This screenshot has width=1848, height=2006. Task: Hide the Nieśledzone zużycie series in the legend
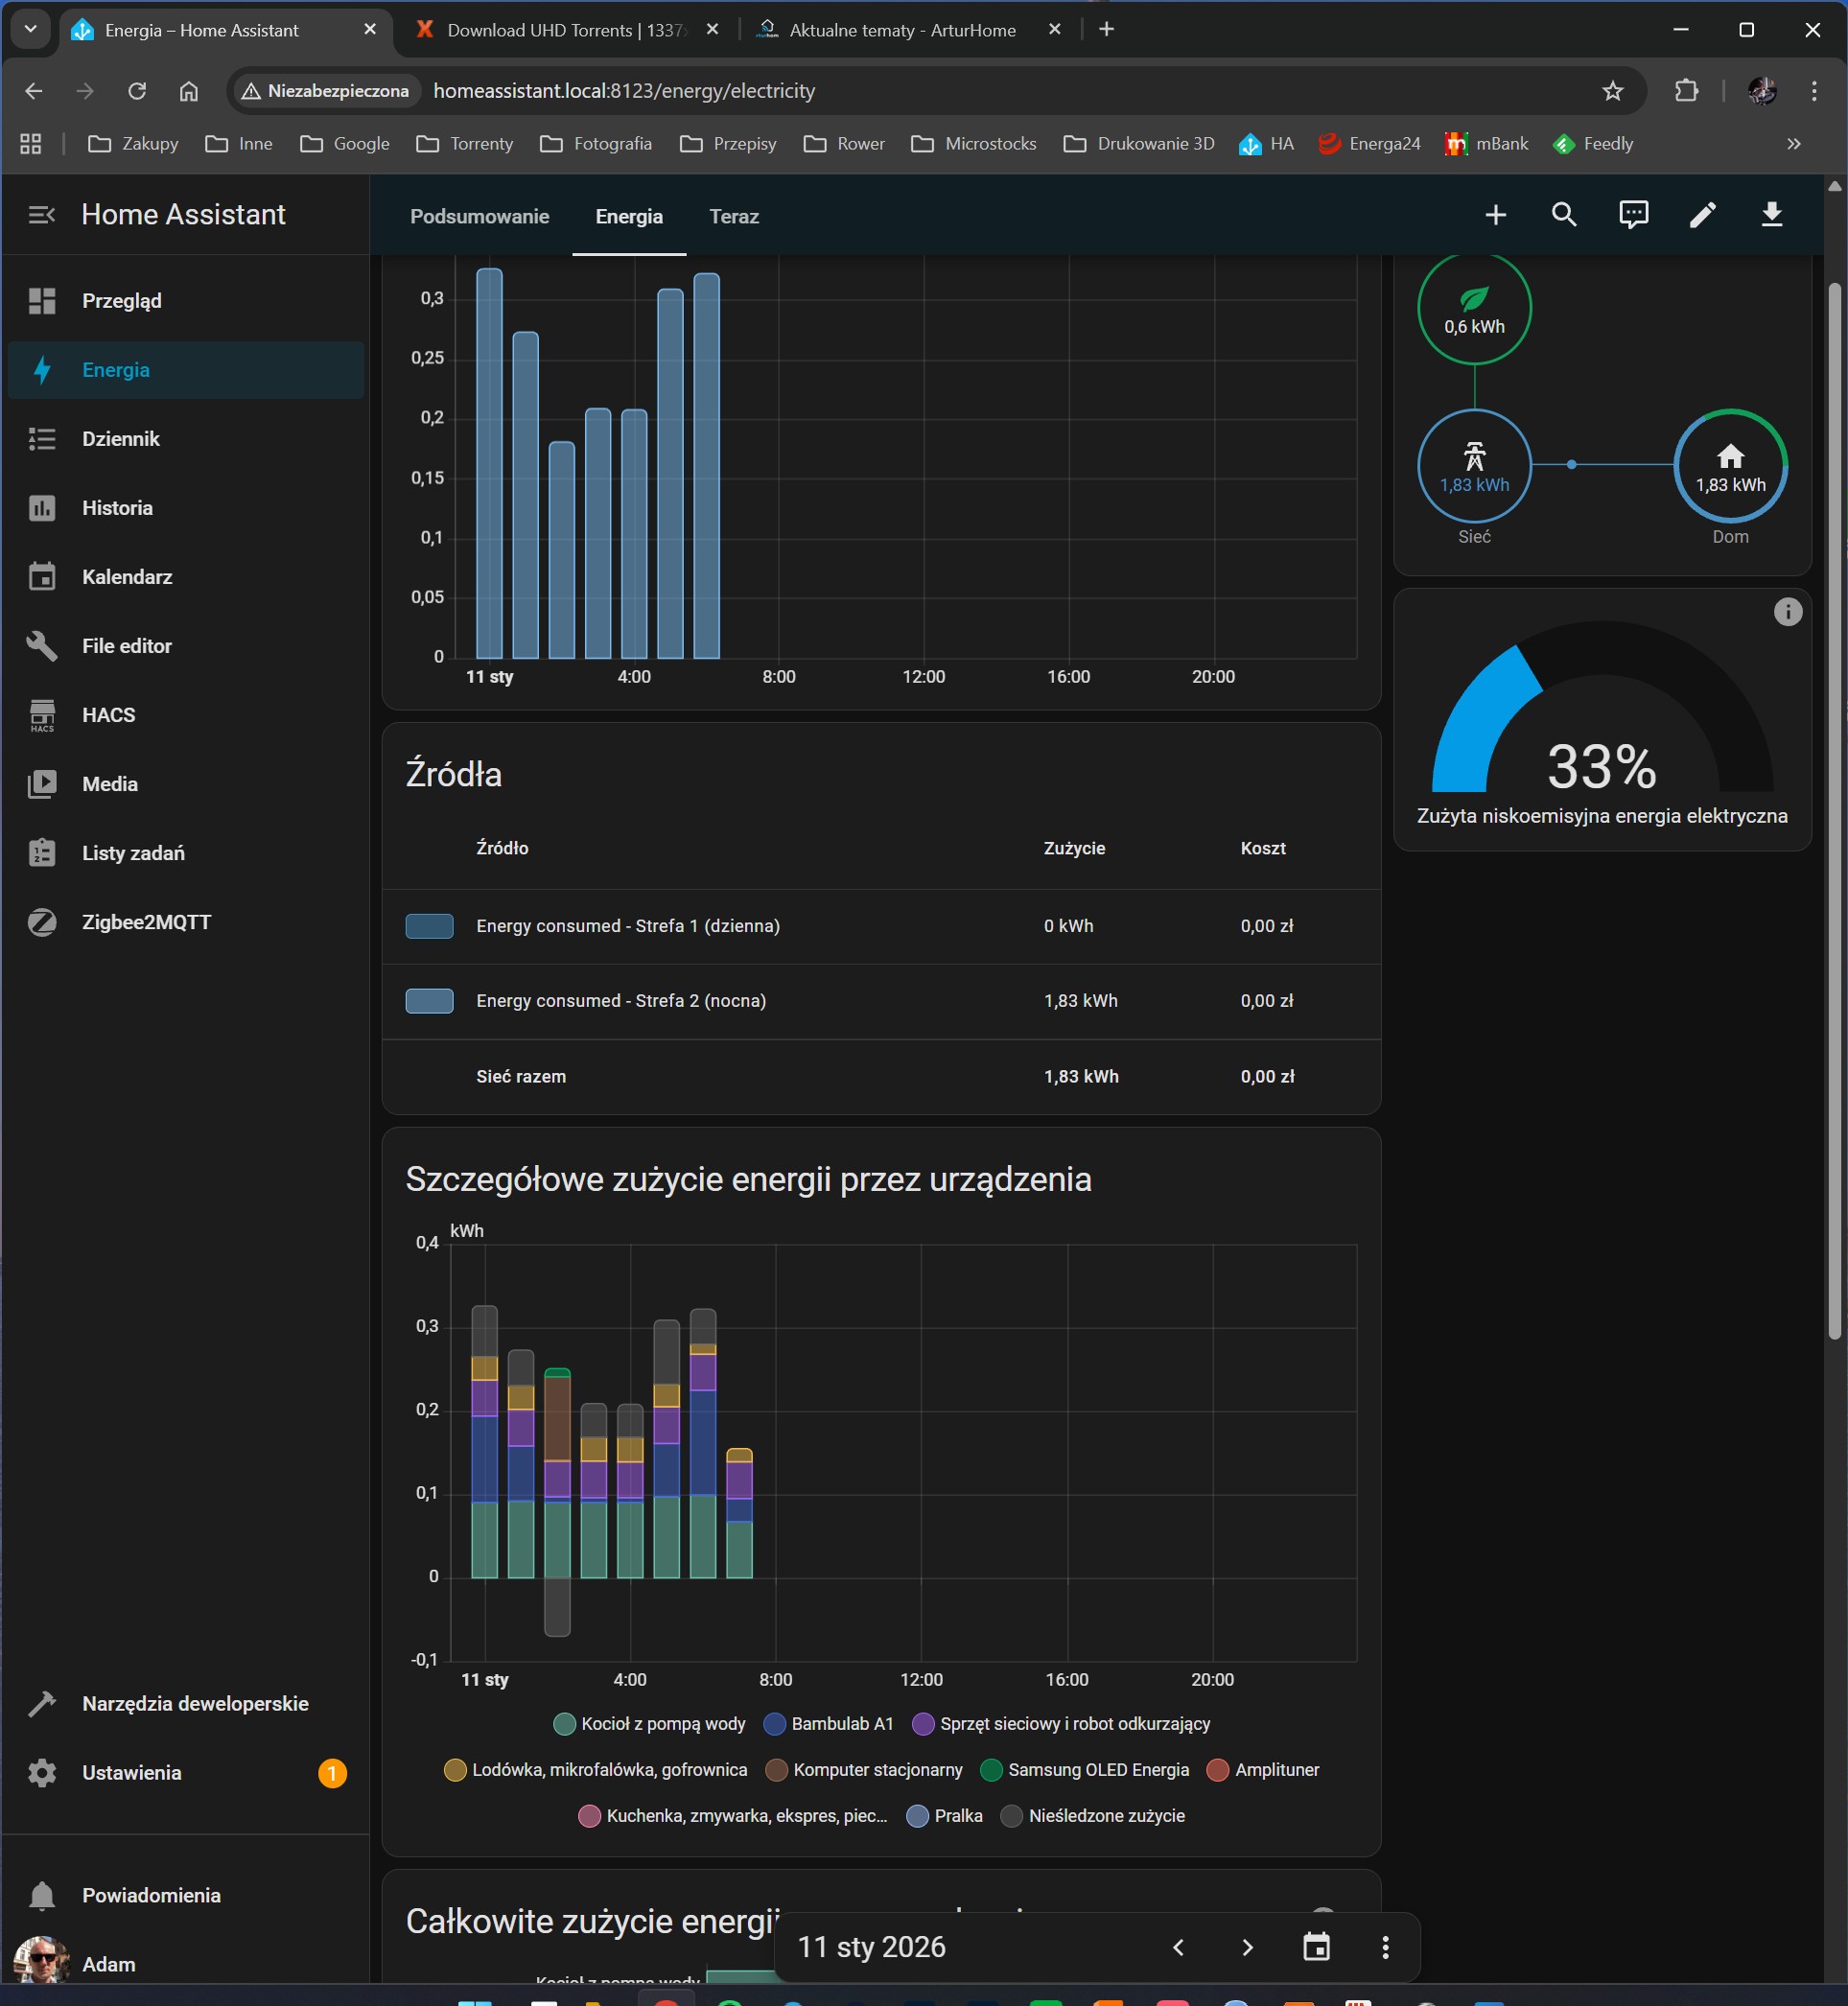pyautogui.click(x=1093, y=1816)
